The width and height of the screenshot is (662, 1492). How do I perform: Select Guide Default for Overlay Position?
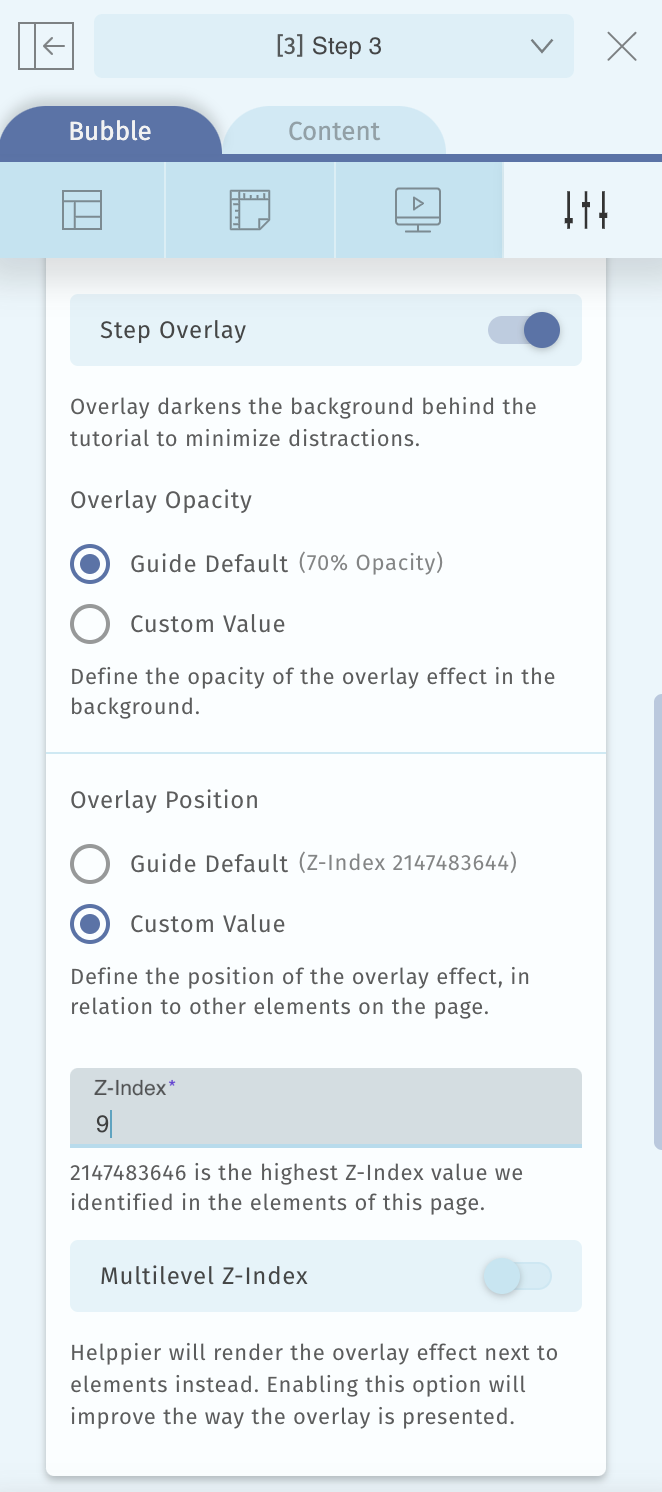[90, 864]
